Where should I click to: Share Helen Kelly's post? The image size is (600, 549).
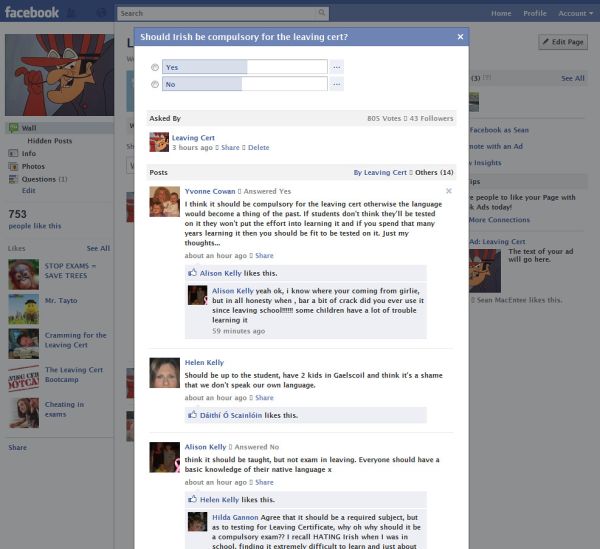264,398
